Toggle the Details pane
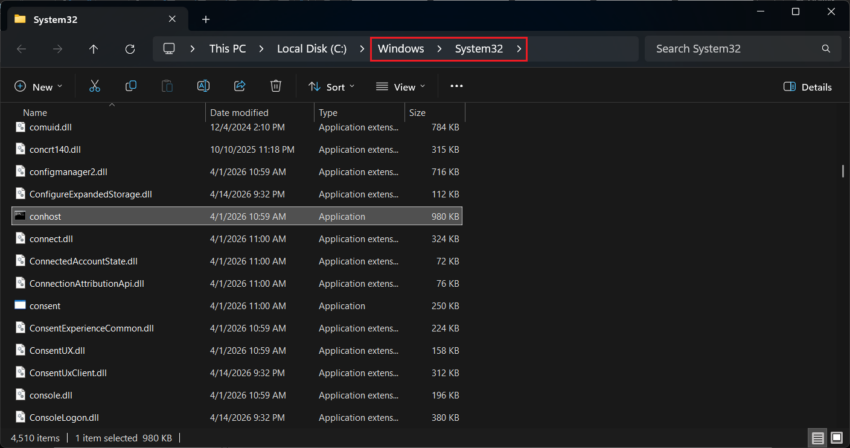The image size is (850, 448). (x=807, y=87)
